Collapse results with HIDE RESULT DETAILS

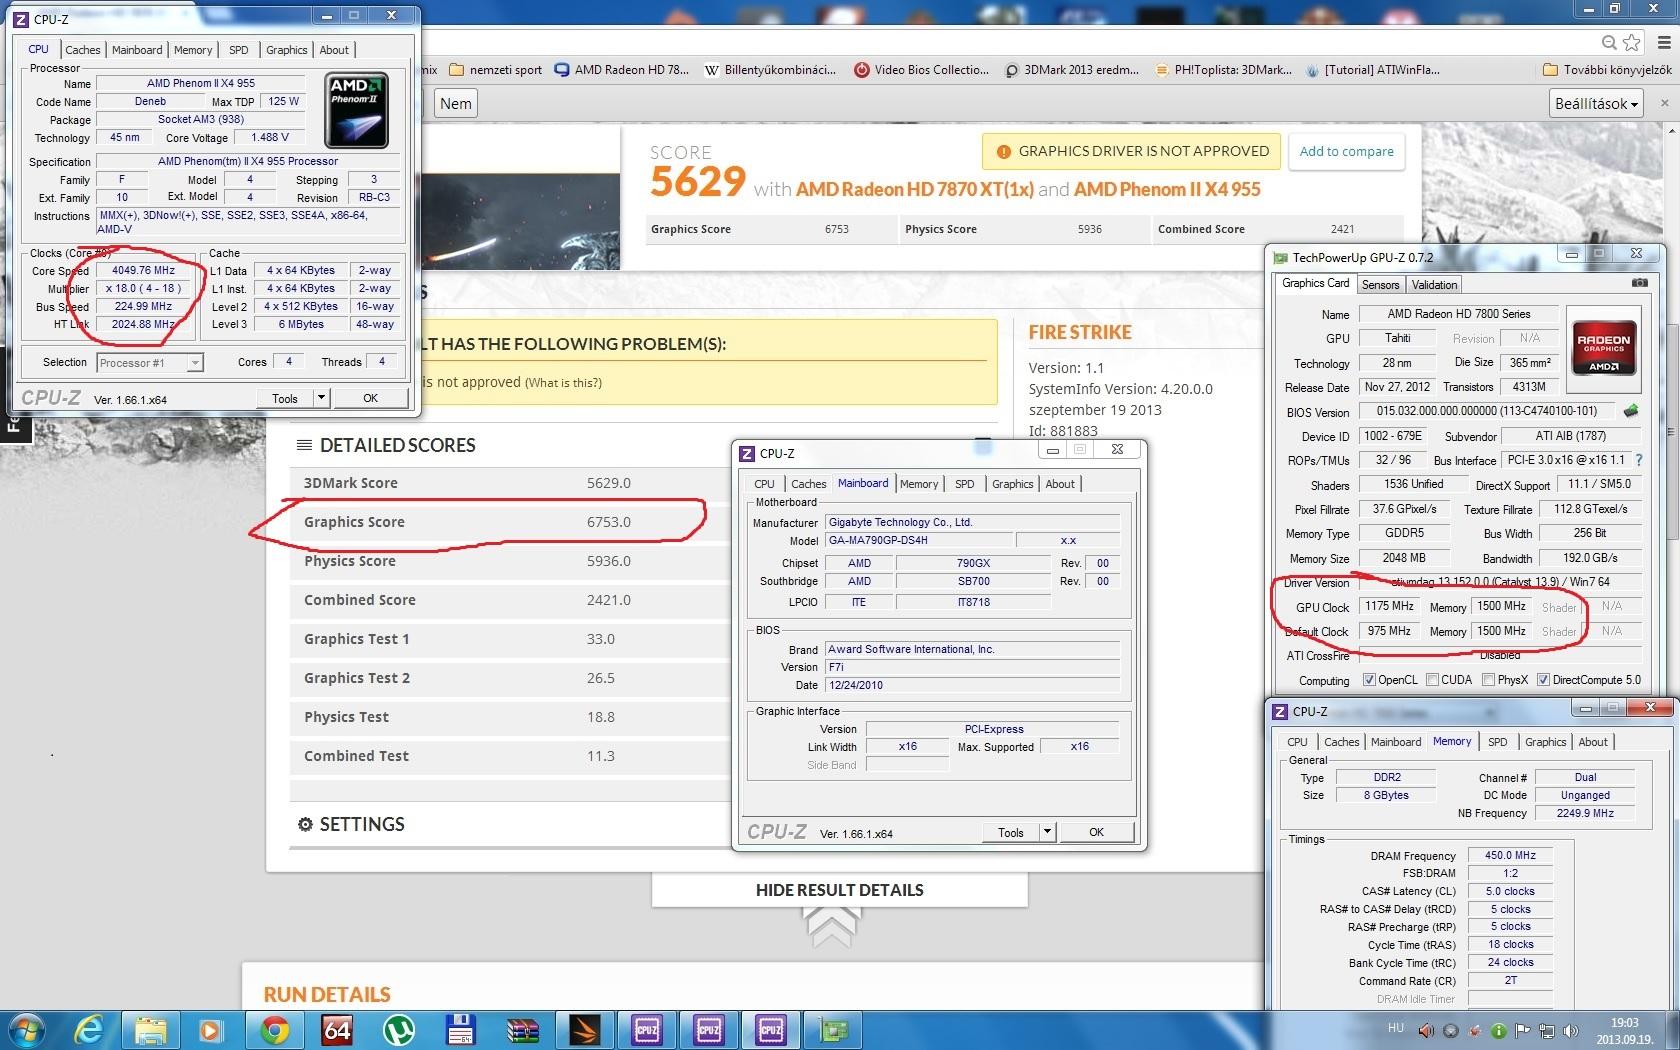[840, 890]
